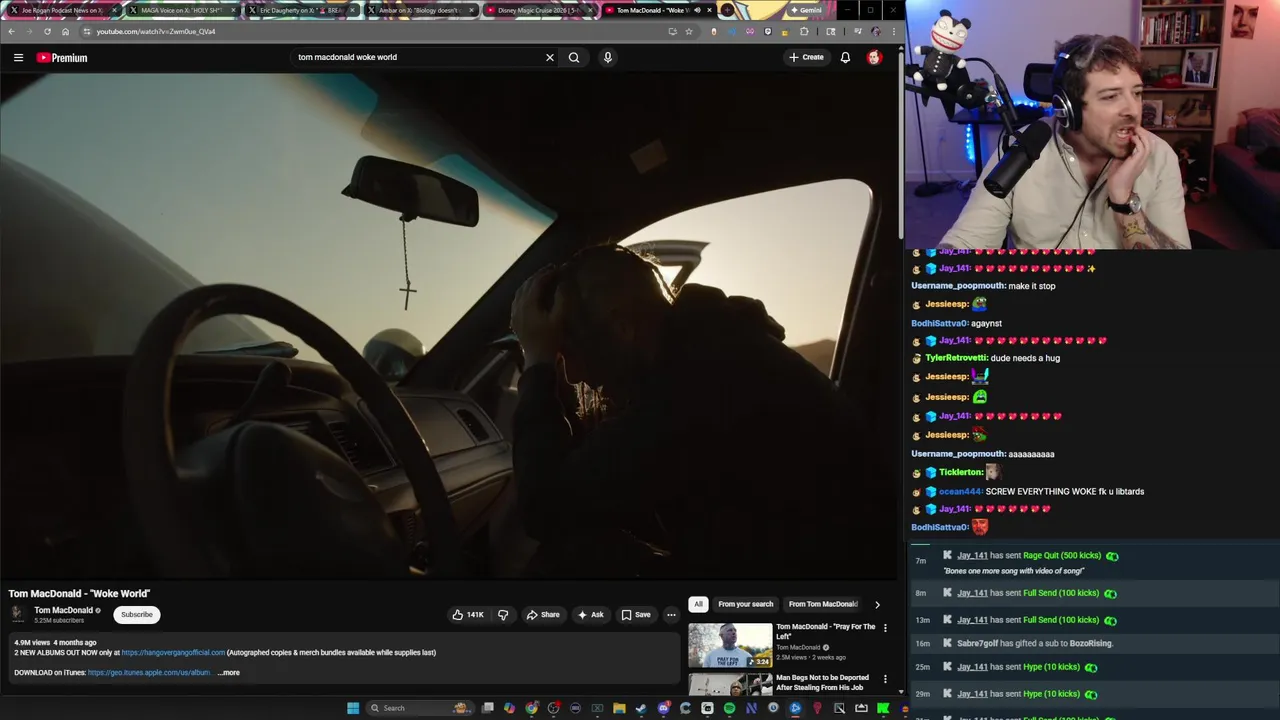Select From your search chip

(x=745, y=604)
